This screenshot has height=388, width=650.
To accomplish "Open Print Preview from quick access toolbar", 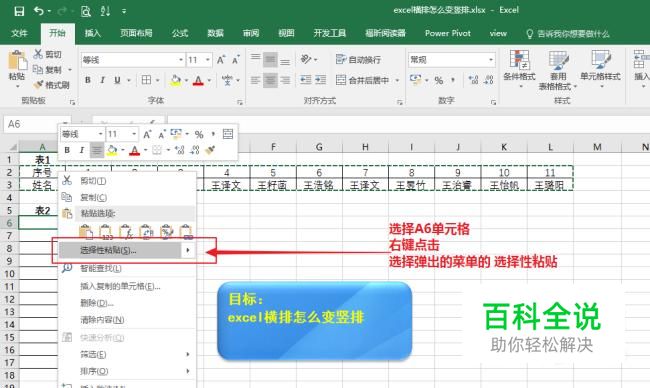I will [x=85, y=11].
